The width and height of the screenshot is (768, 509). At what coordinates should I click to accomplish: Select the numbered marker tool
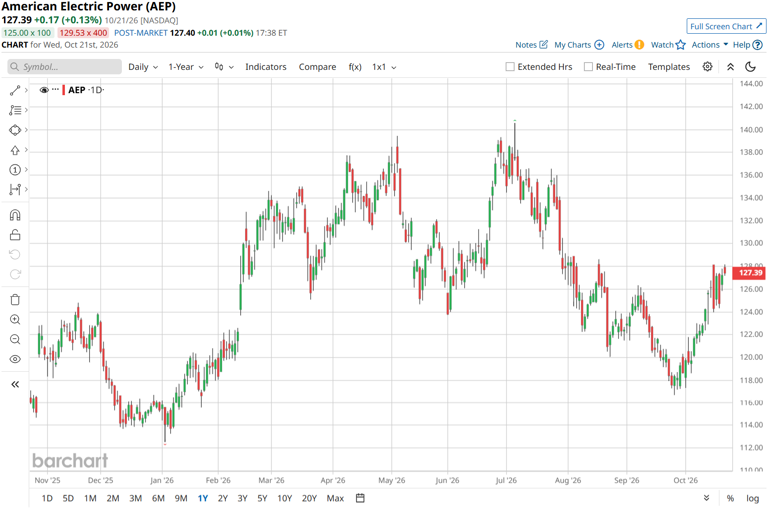pyautogui.click(x=15, y=170)
